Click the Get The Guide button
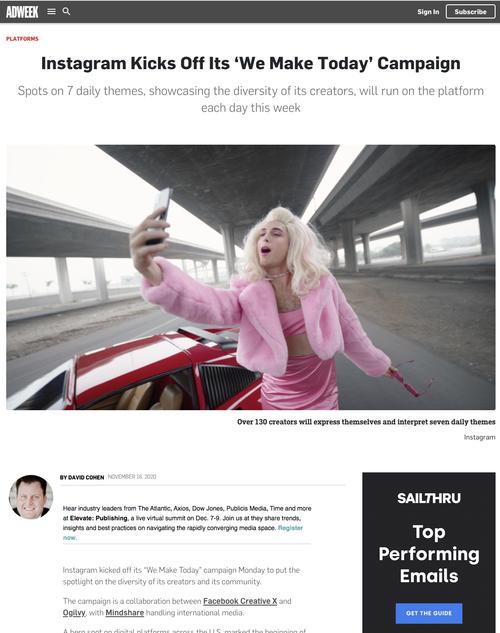The image size is (500, 633). click(x=429, y=613)
